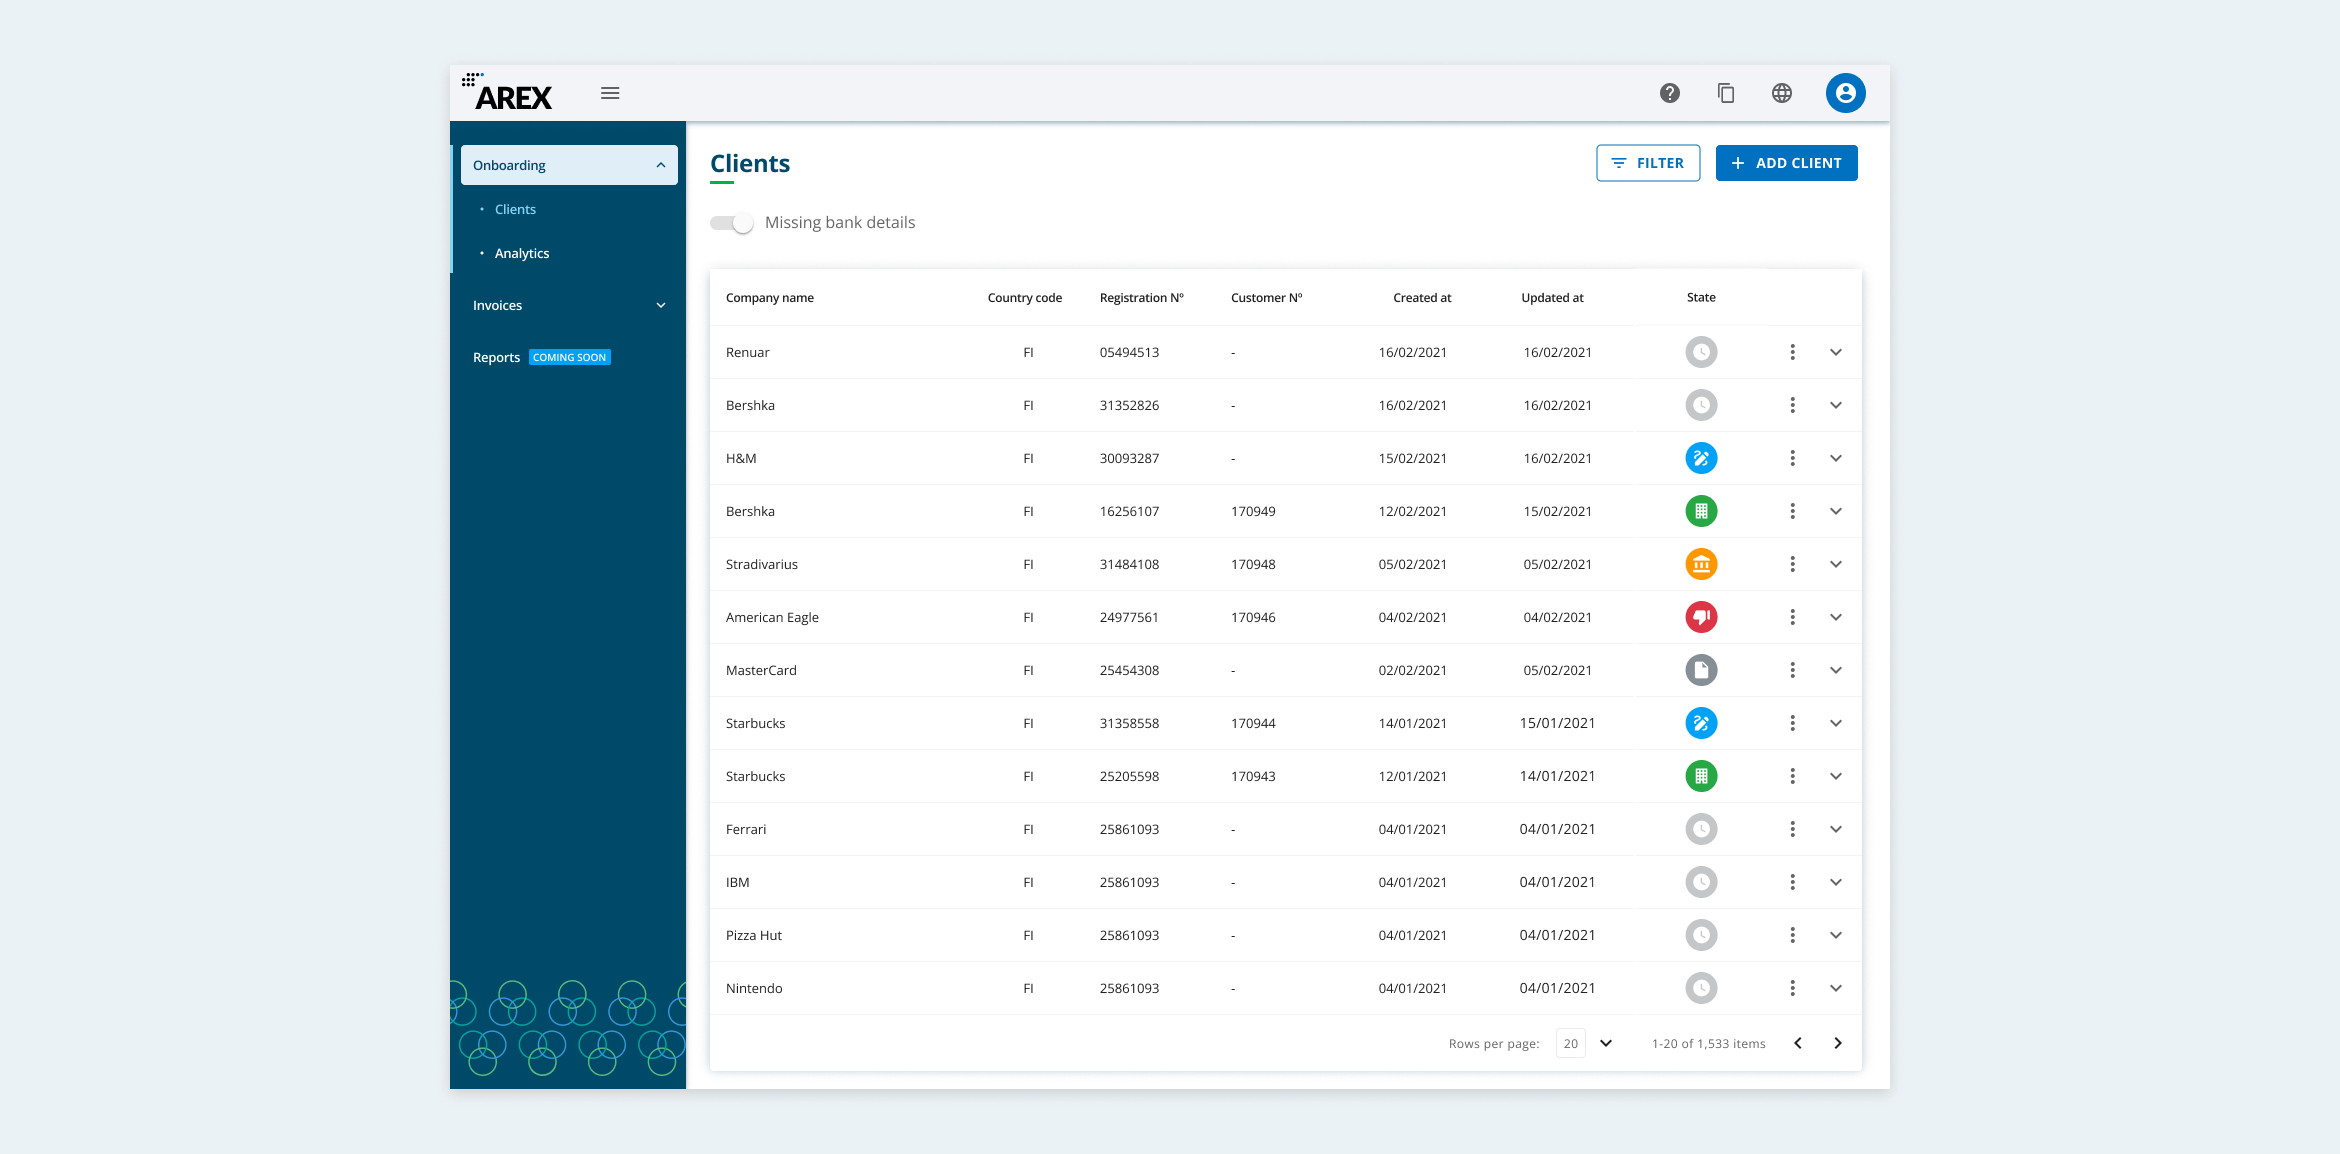Click grey document state icon for MasterCard
2340x1154 pixels.
pyautogui.click(x=1701, y=670)
